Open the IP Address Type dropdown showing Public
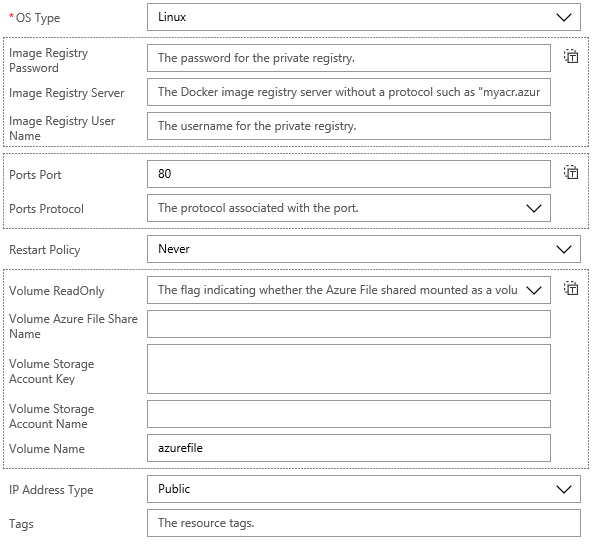596x546 pixels. coord(364,489)
